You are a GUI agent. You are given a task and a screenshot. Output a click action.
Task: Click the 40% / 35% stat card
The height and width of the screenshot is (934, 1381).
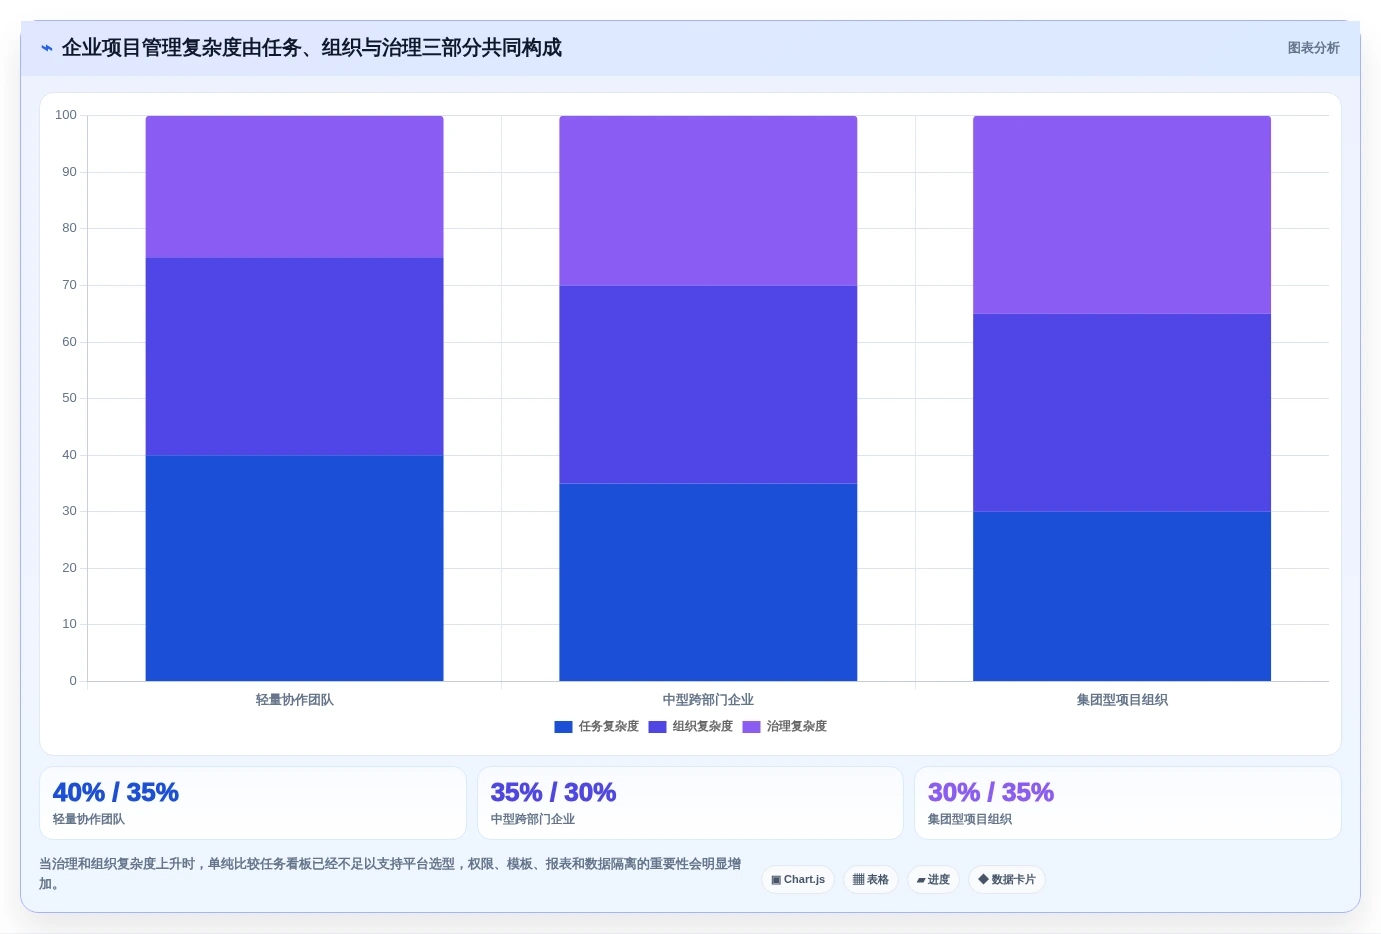click(x=253, y=803)
